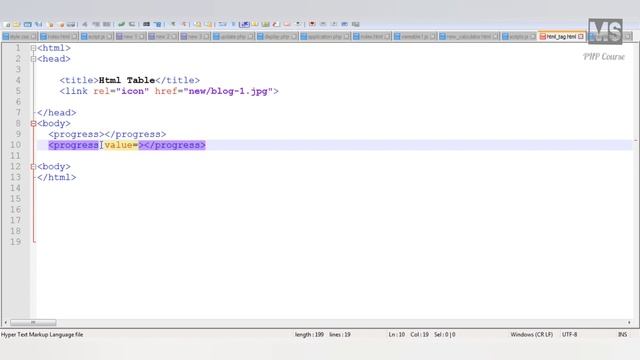This screenshot has height=360, width=640.
Task: Open the new_calculator.html tab
Action: [469, 37]
